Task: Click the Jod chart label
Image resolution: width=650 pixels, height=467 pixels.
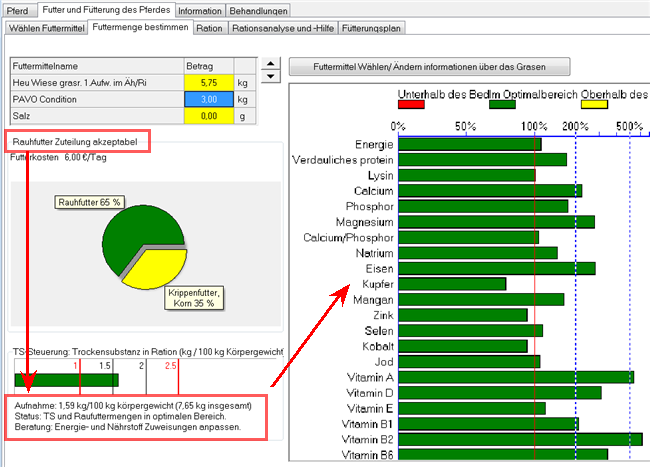Action: tap(384, 362)
